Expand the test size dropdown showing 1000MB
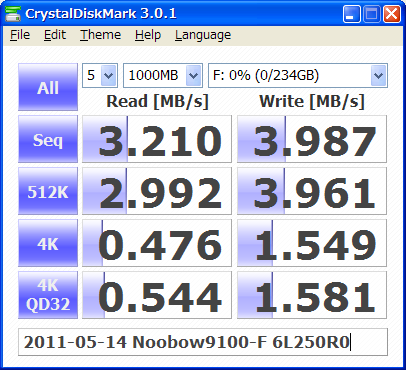 click(x=163, y=75)
